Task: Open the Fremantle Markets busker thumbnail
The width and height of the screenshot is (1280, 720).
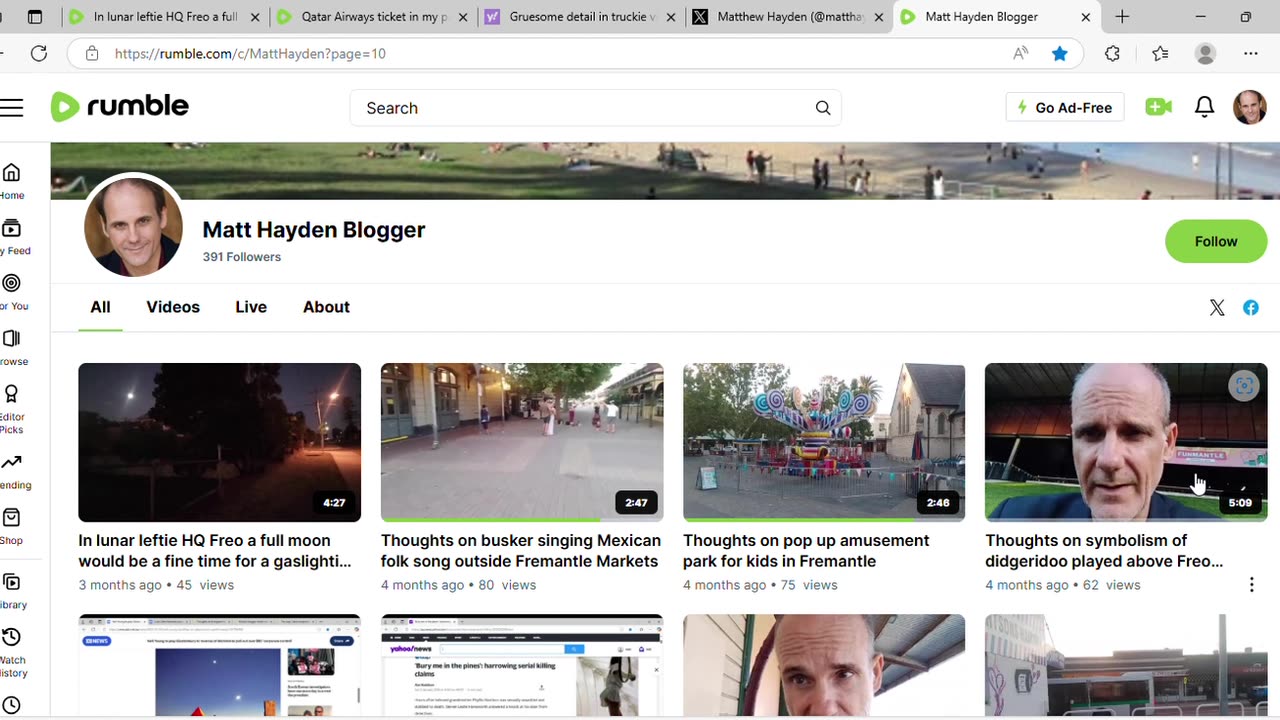Action: (x=522, y=442)
